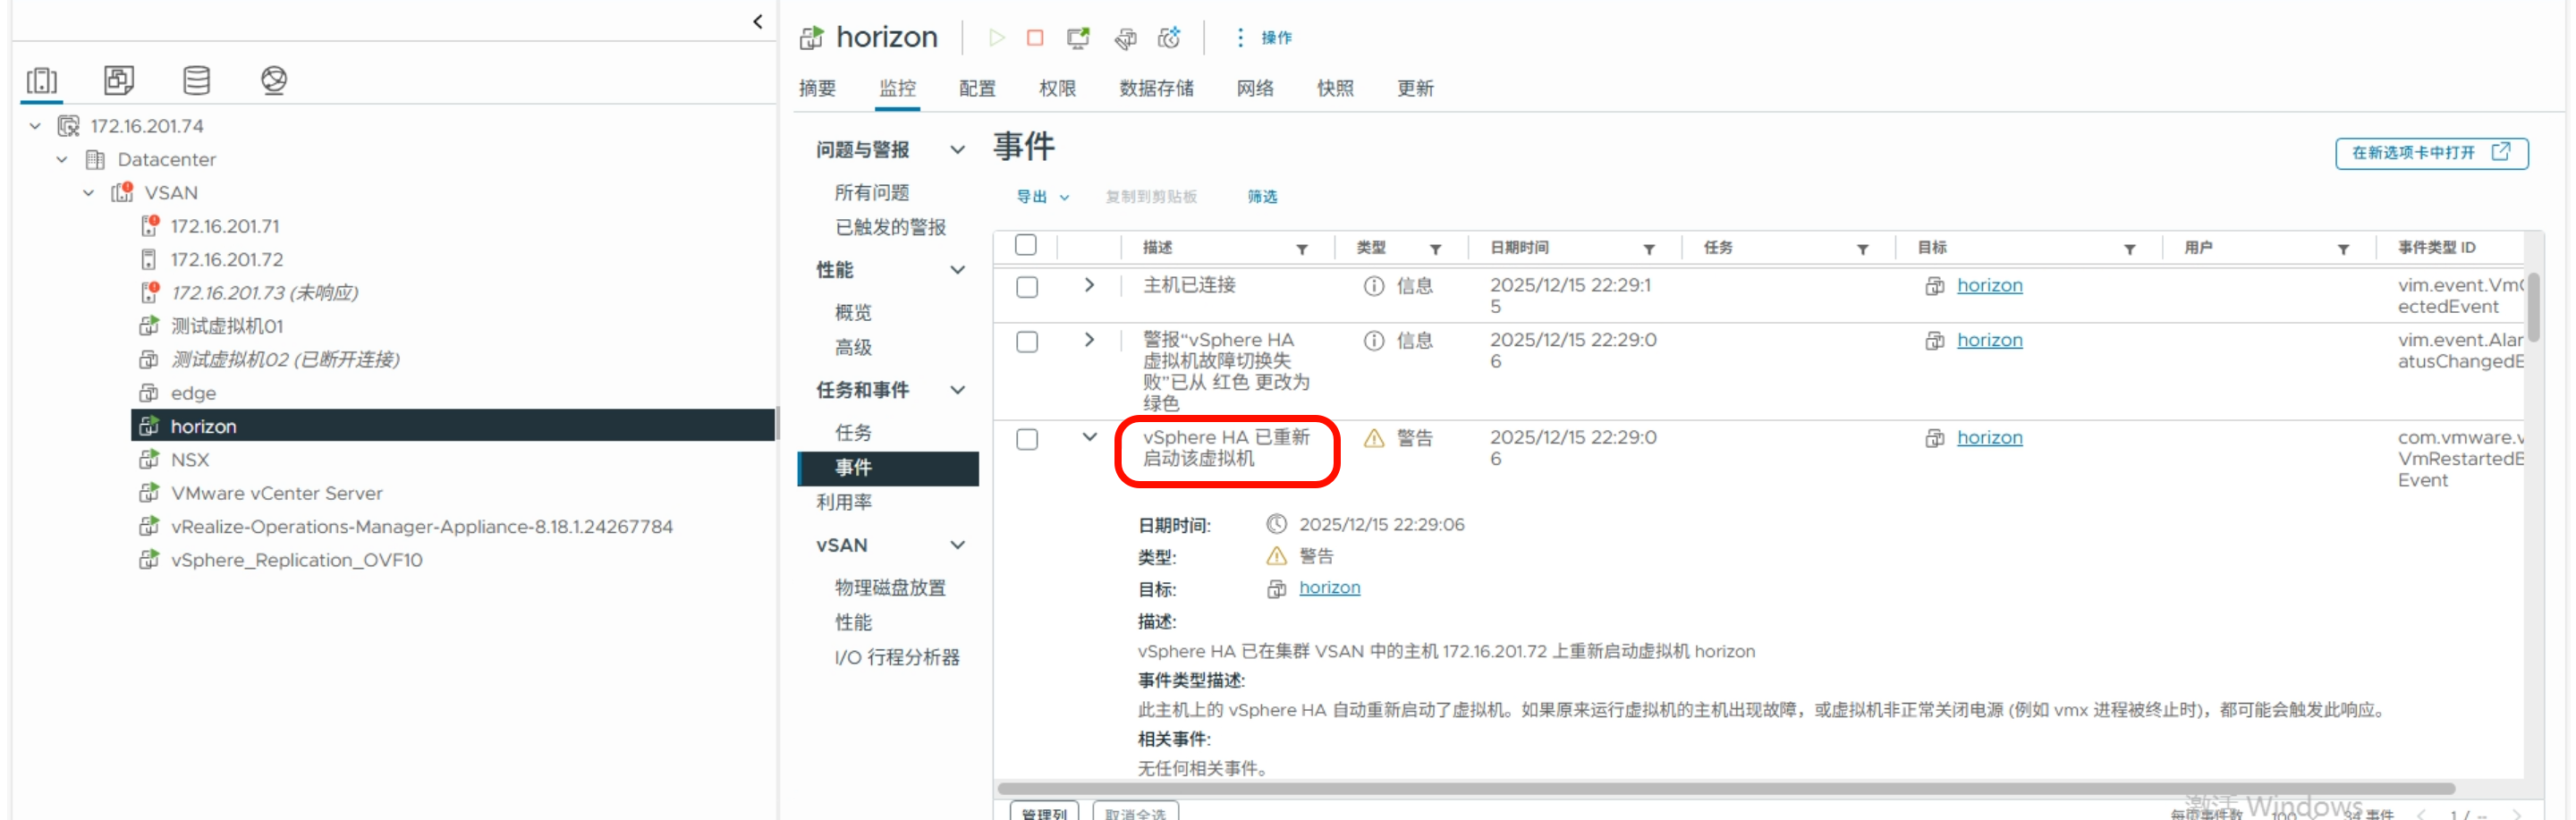Viewport: 2576px width, 820px height.
Task: Collapse the vSAN section
Action: tap(958, 545)
